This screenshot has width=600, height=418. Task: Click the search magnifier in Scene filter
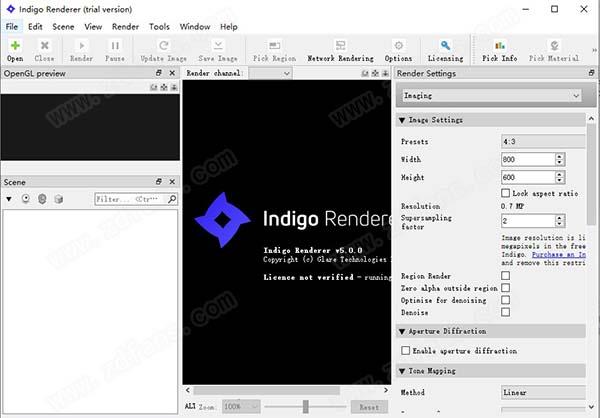pos(172,199)
